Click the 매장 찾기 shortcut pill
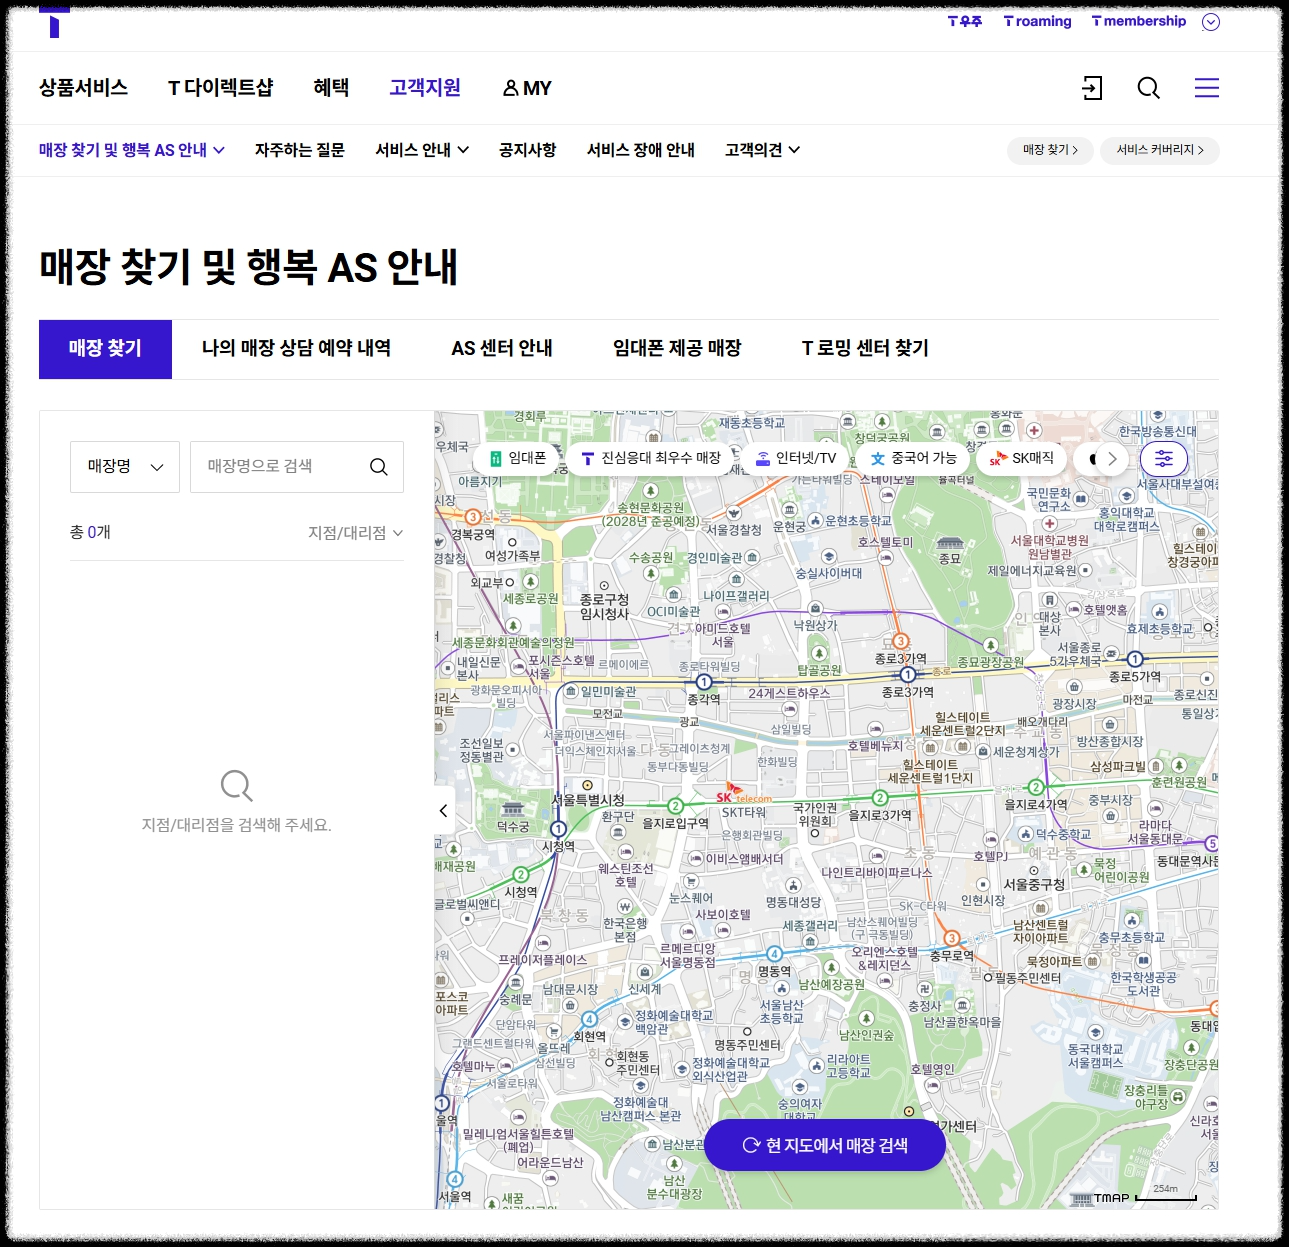 pos(1050,150)
